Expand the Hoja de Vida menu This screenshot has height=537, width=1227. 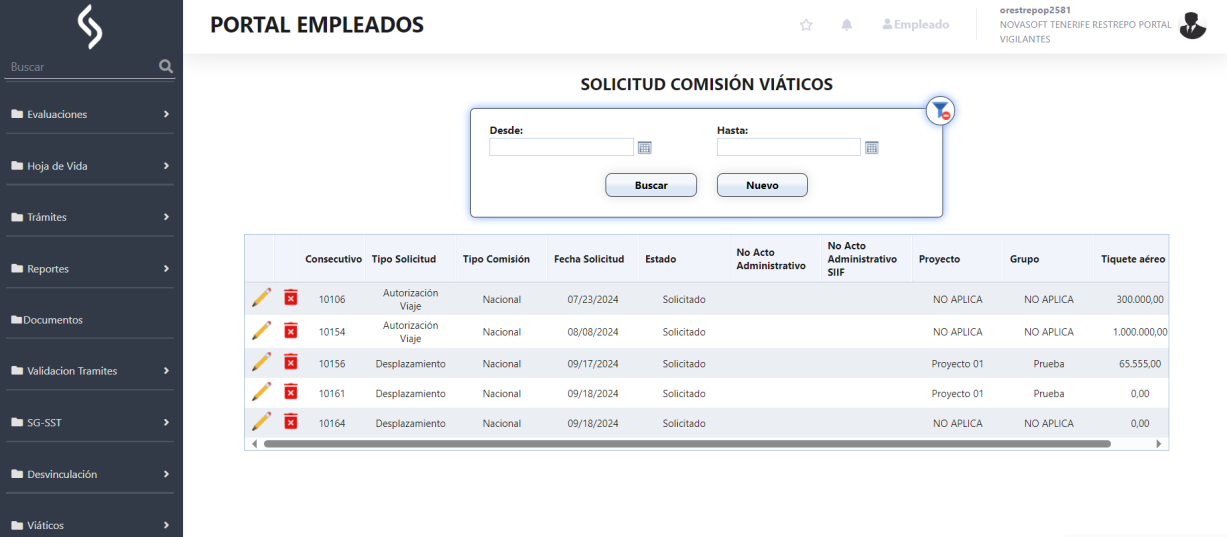pos(91,166)
